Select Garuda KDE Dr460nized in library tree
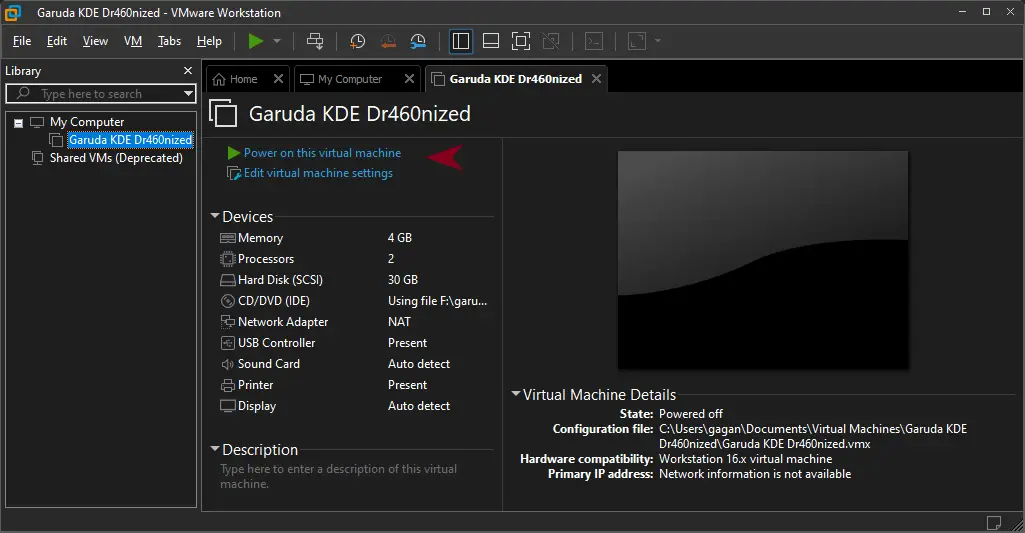The image size is (1025, 533). (130, 140)
